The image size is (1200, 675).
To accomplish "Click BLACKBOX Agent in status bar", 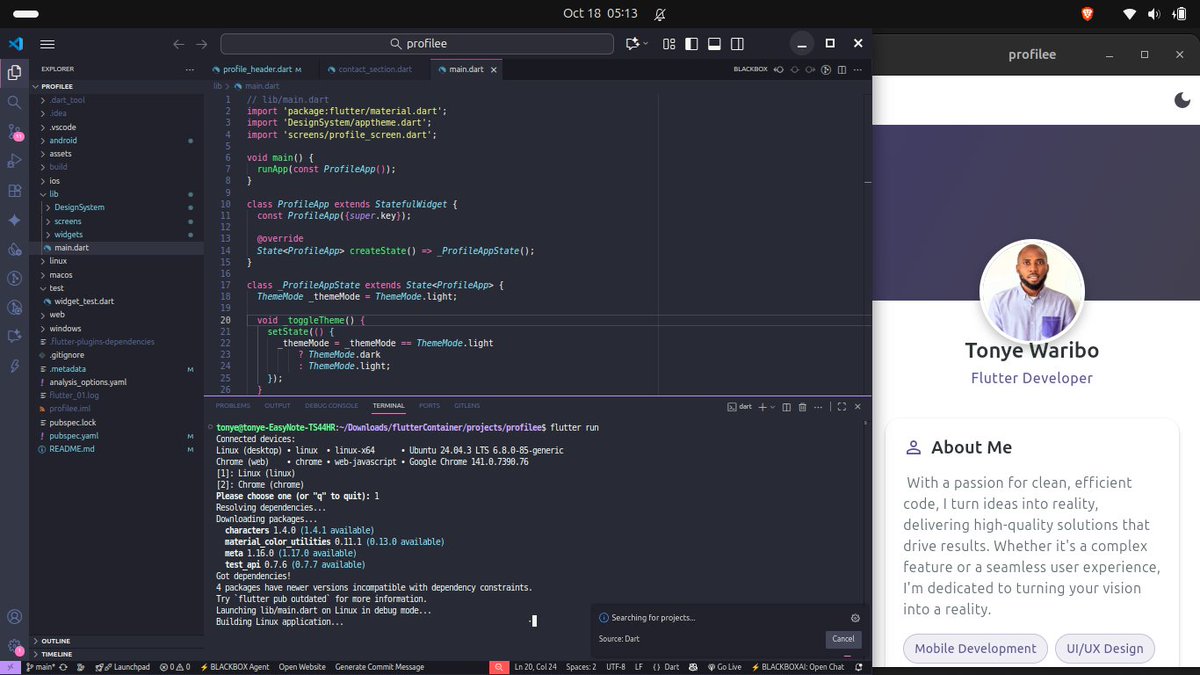I will click(234, 667).
